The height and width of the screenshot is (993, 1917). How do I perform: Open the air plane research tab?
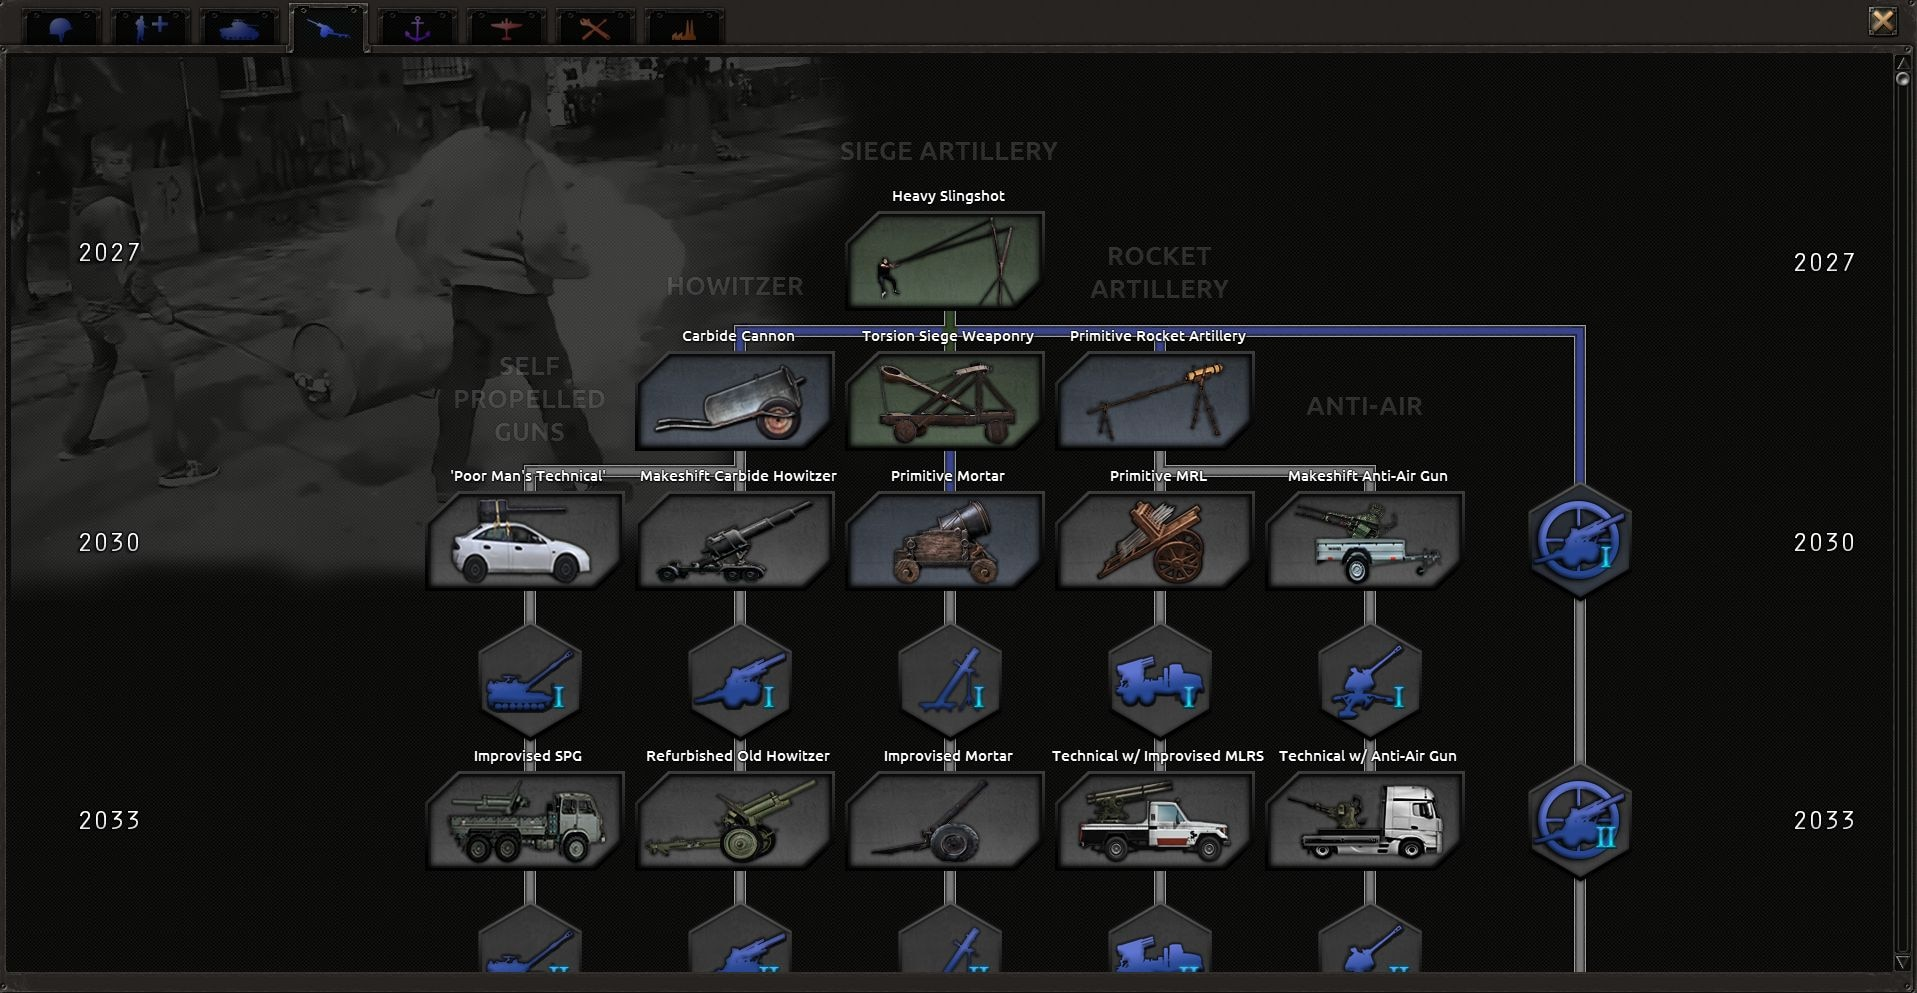pyautogui.click(x=507, y=27)
